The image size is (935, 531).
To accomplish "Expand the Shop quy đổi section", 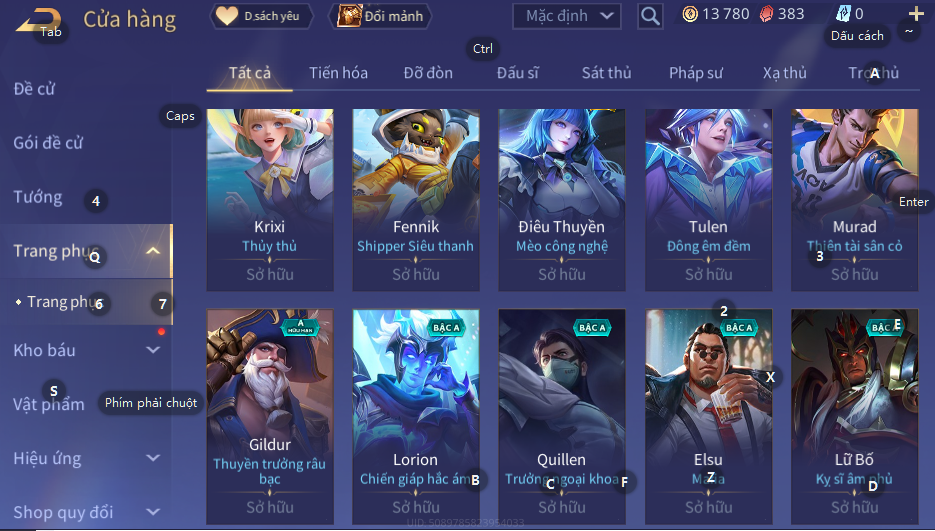I will pos(153,512).
